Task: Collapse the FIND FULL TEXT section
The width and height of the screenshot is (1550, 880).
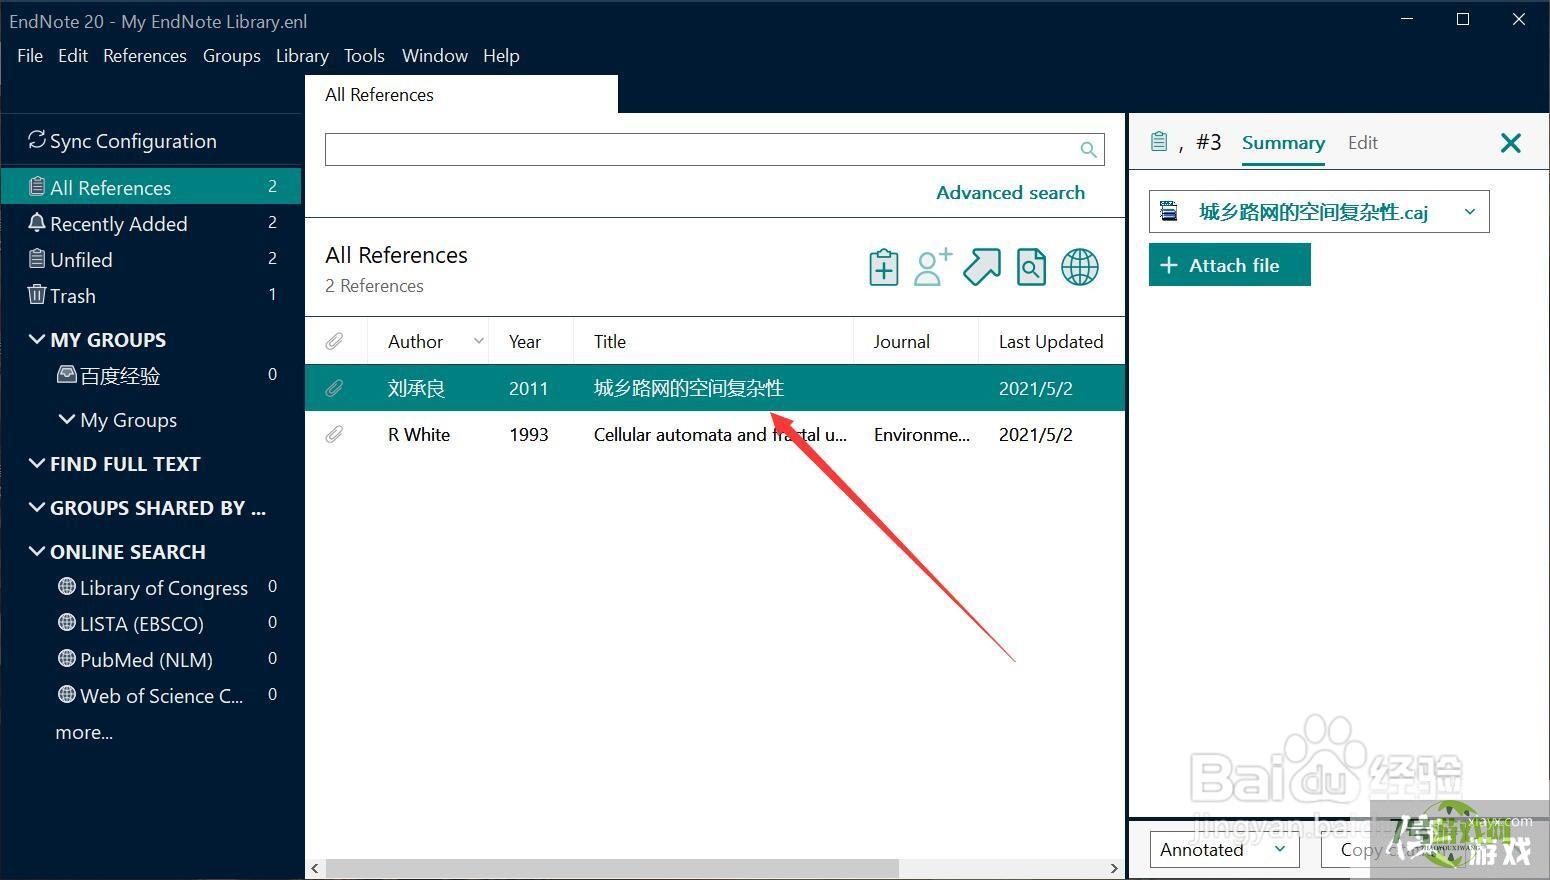Action: (37, 463)
